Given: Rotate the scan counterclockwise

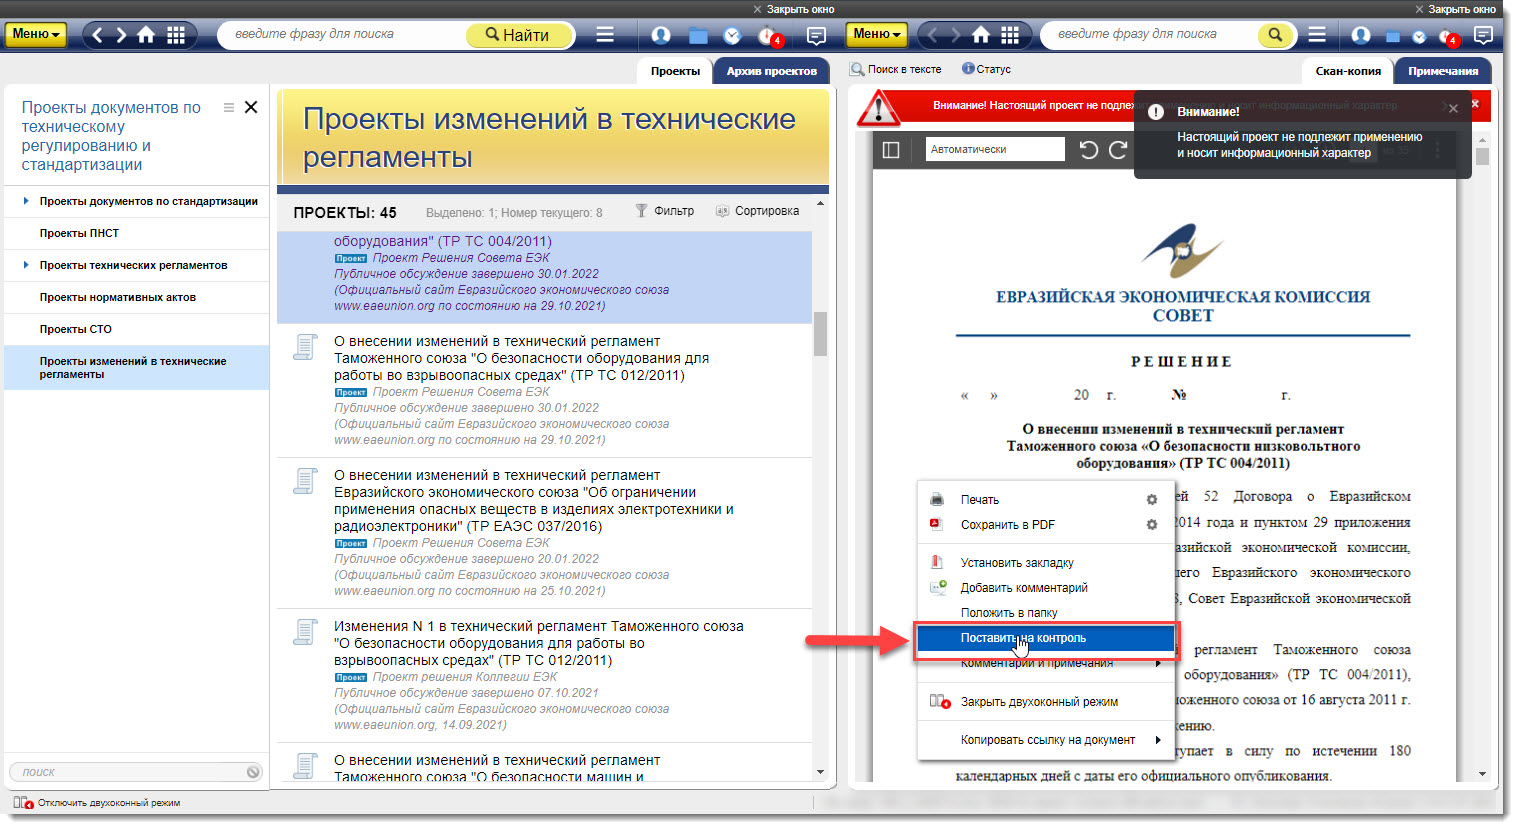Looking at the screenshot, I should pos(1089,150).
